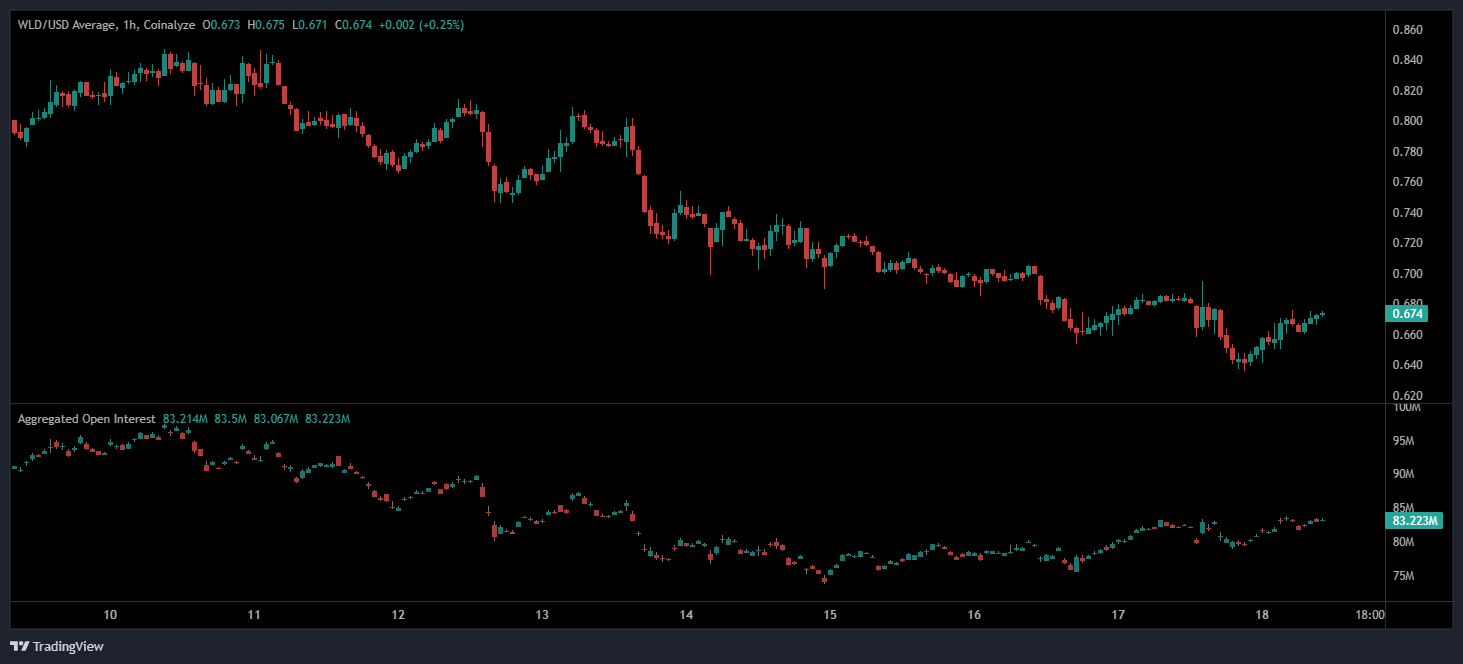Select the 12 date marker on time axis

[398, 615]
